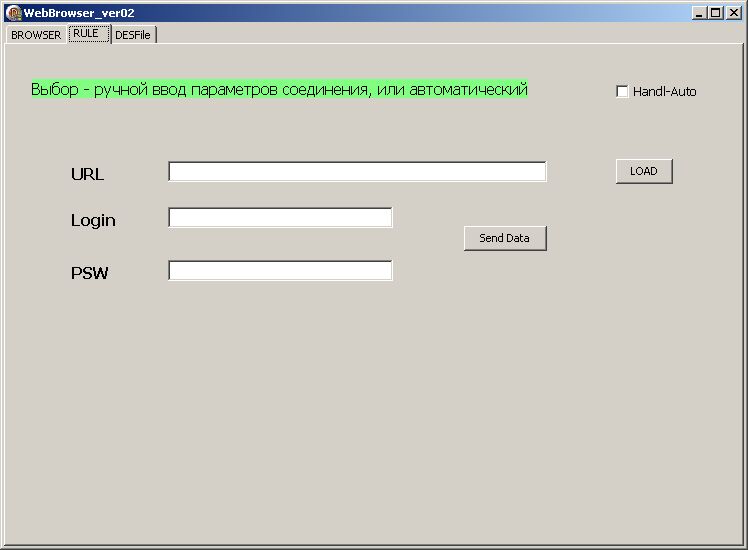Switch to the BROWSER tab
Image resolution: width=748 pixels, height=550 pixels.
36,35
